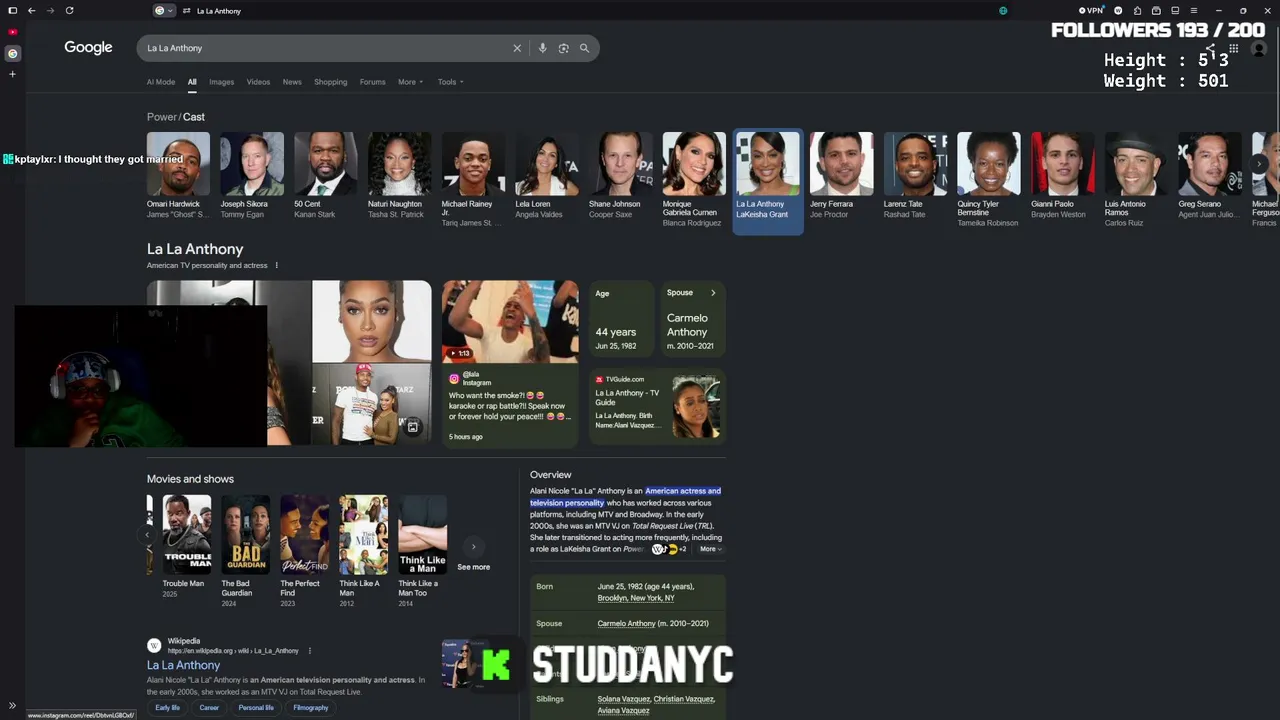Select the 50 Cent cast card

[x=325, y=176]
